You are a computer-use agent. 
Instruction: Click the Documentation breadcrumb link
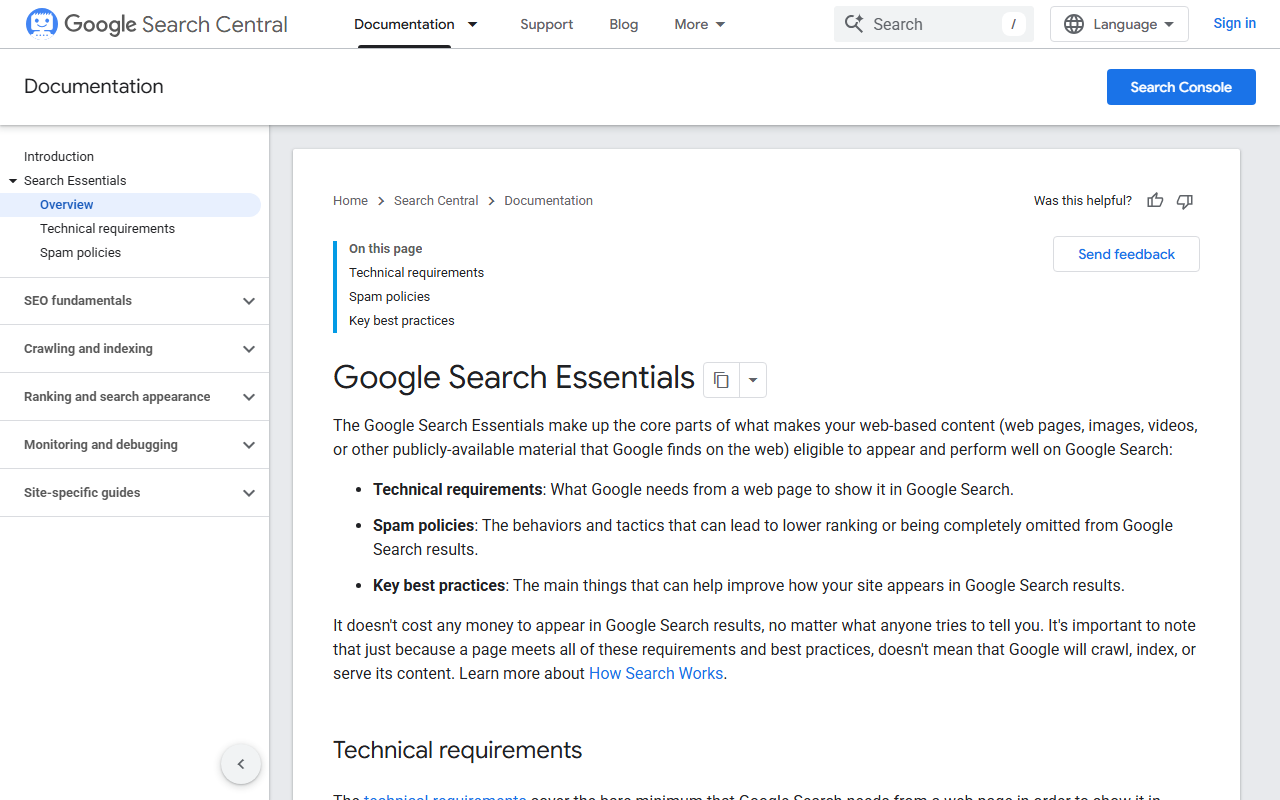click(548, 201)
